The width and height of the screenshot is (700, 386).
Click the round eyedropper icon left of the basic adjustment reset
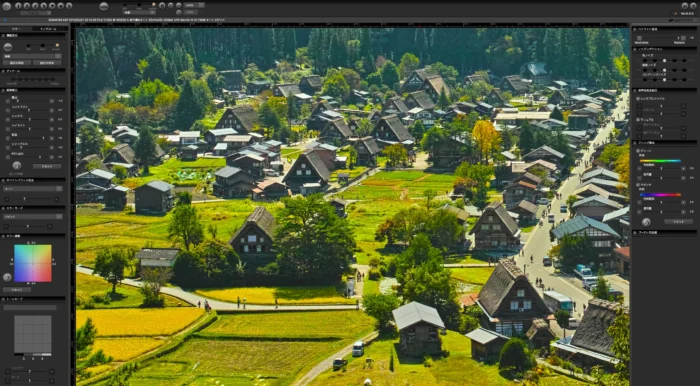[17, 166]
